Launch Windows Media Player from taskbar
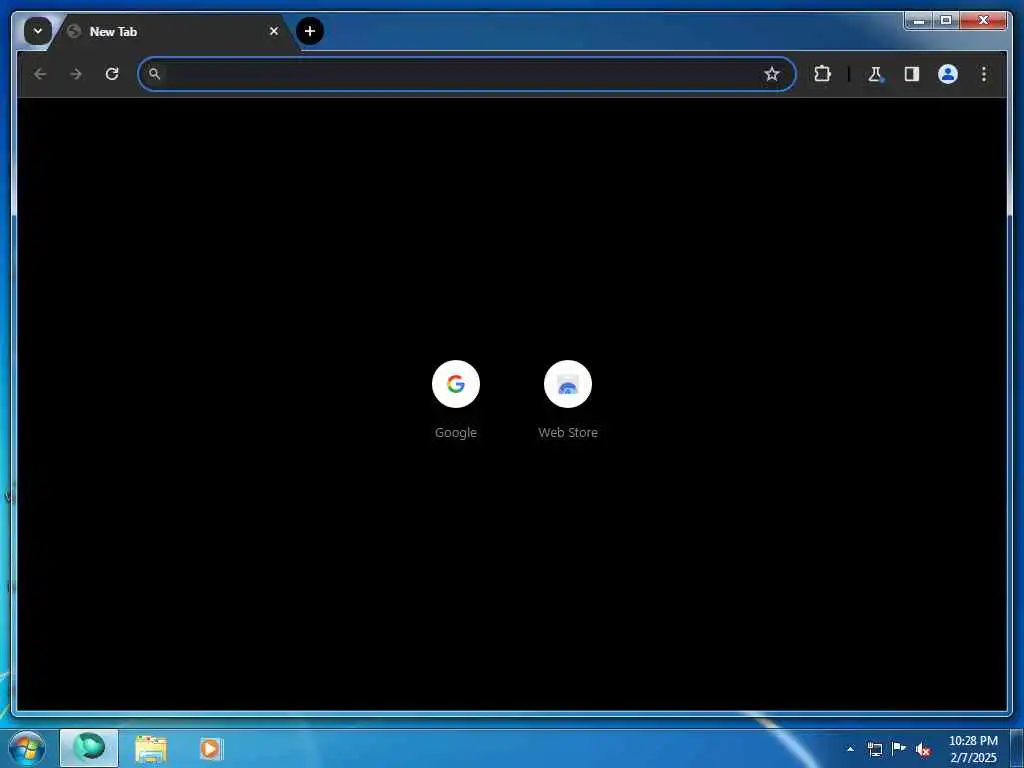 click(x=210, y=748)
